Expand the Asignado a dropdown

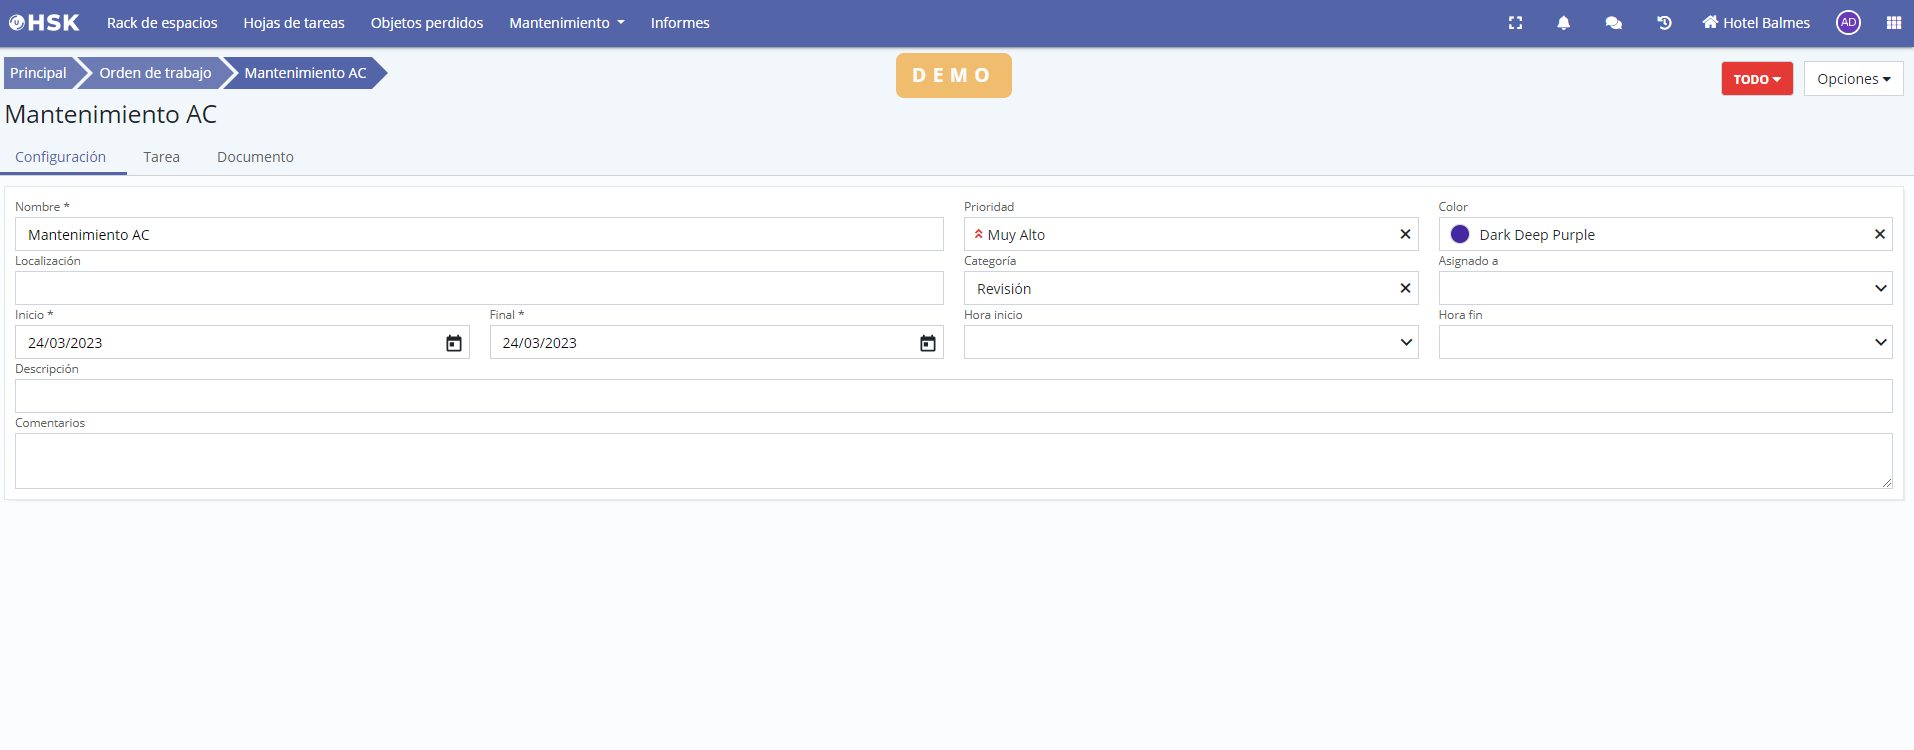1879,288
